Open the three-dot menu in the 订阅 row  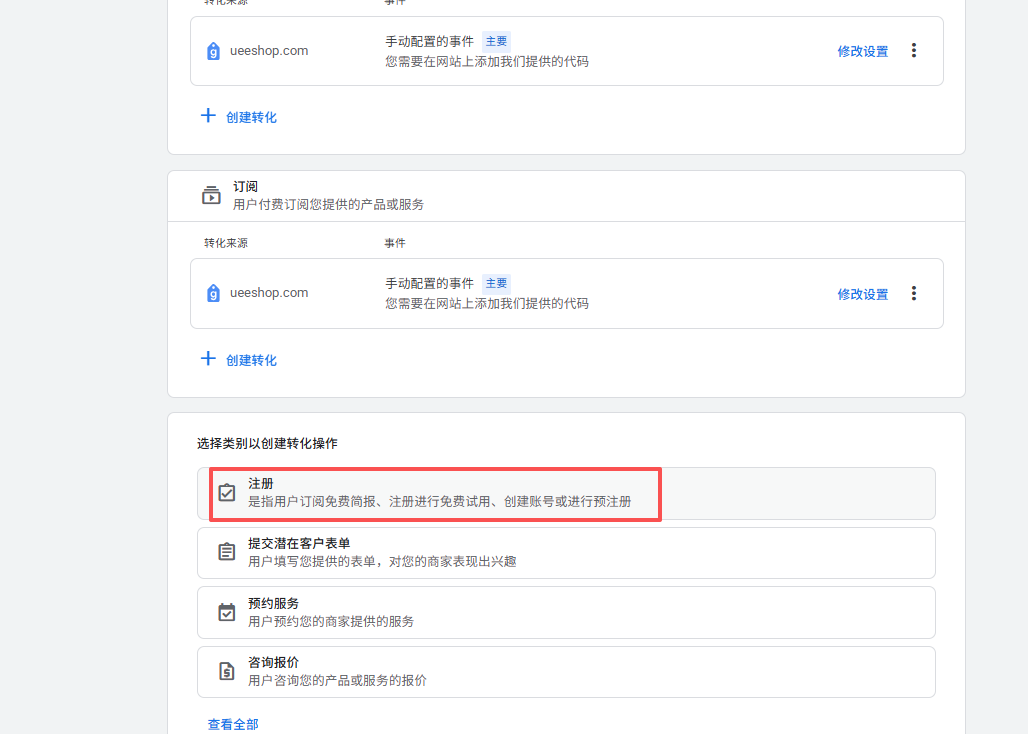tap(913, 293)
